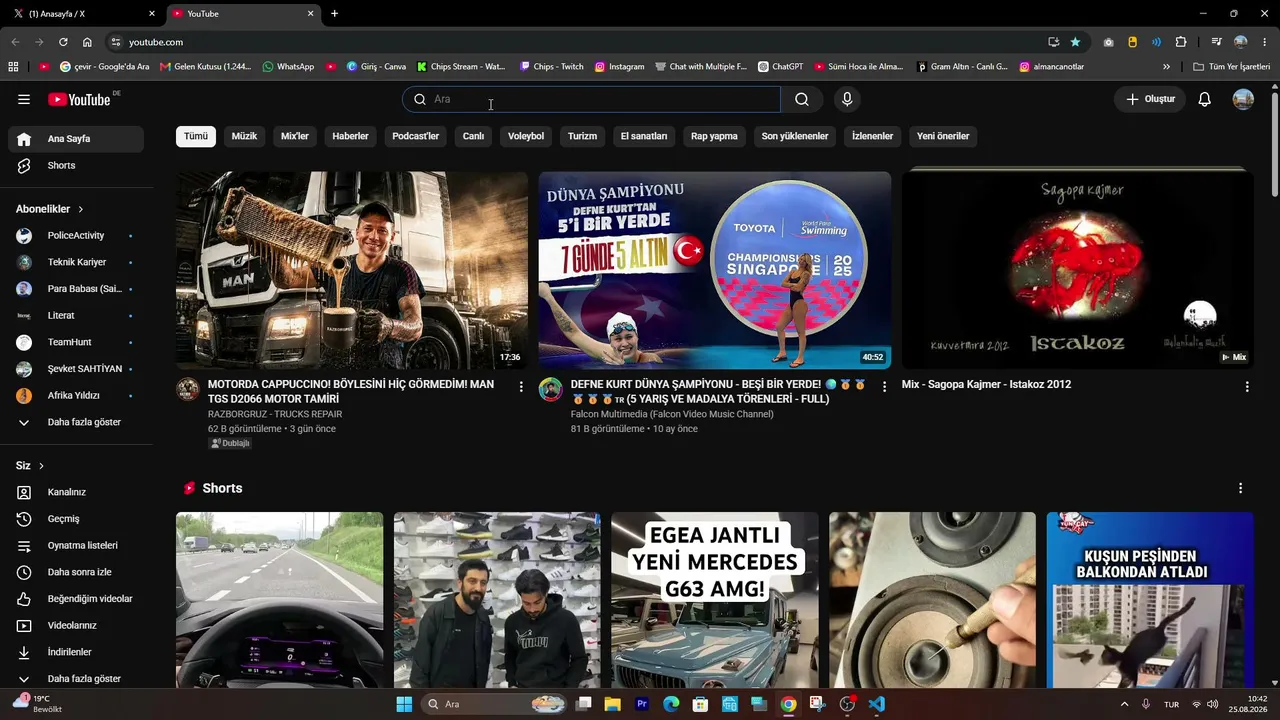Open Premiere Pro from the taskbar
The width and height of the screenshot is (1280, 720).
point(642,704)
